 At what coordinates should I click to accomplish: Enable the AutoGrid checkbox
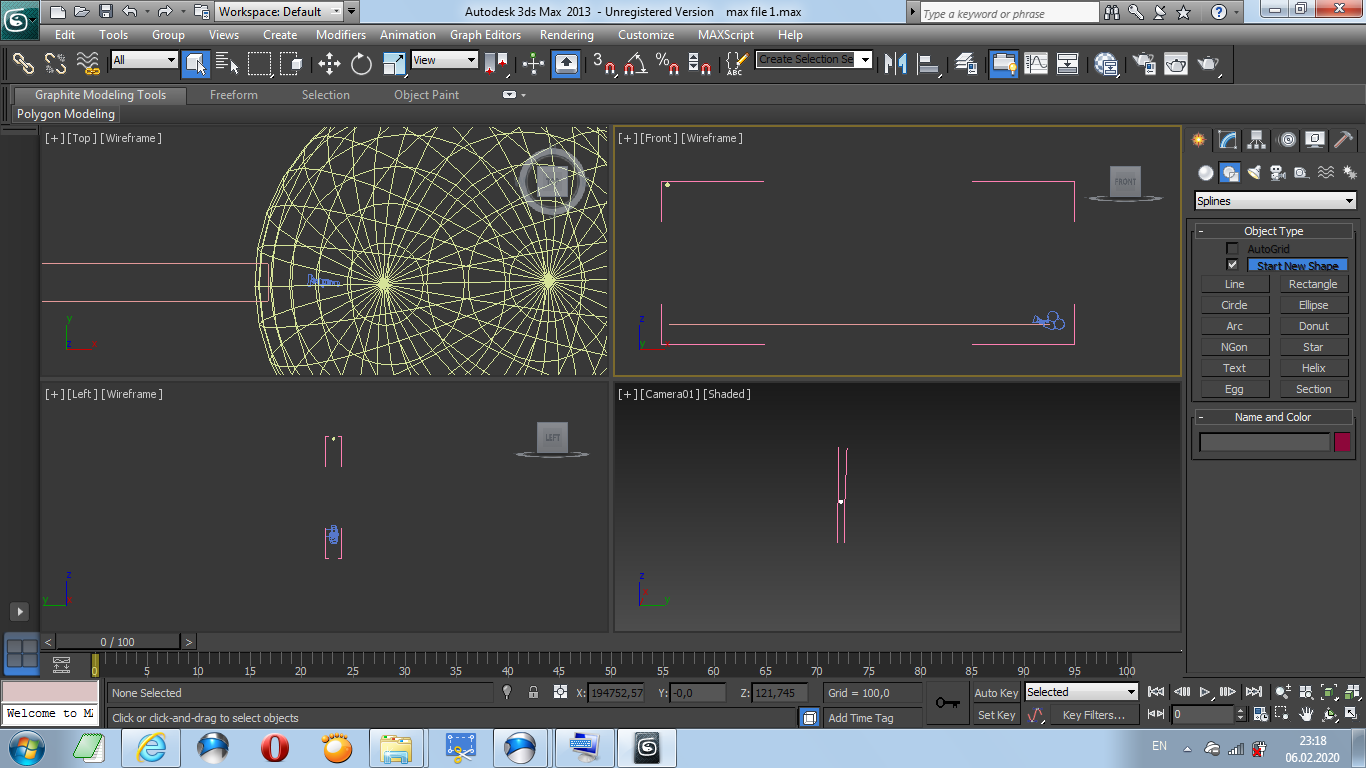1232,249
